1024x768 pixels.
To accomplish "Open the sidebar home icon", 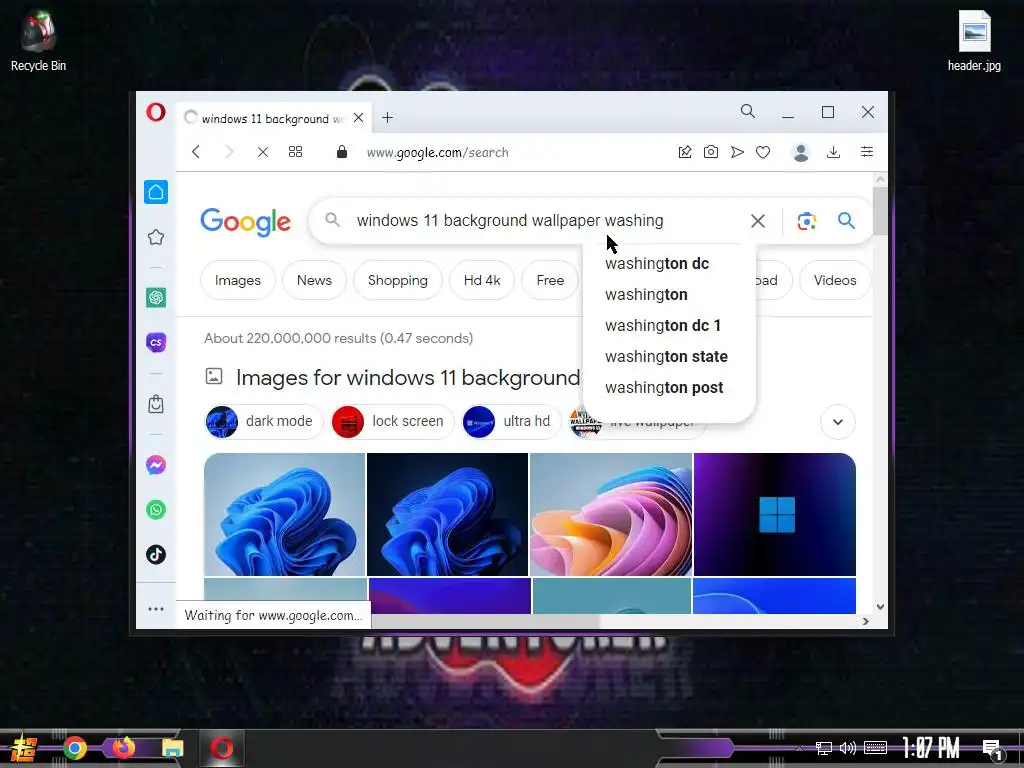I will pyautogui.click(x=155, y=192).
